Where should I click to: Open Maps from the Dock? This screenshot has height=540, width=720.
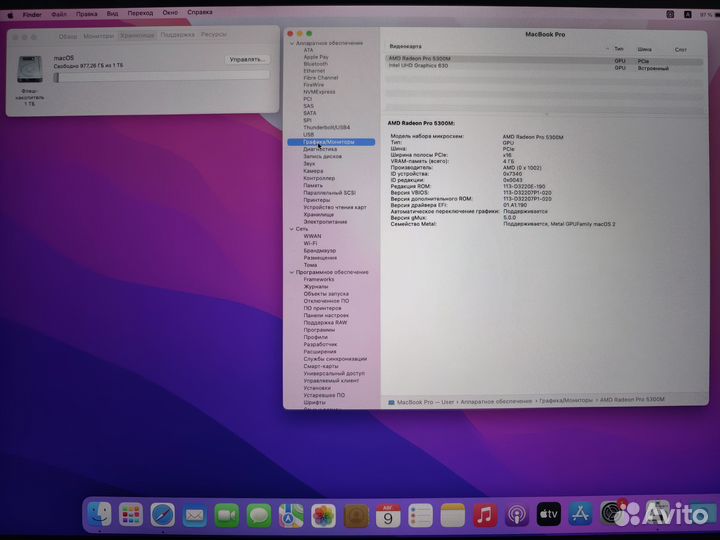click(x=291, y=516)
